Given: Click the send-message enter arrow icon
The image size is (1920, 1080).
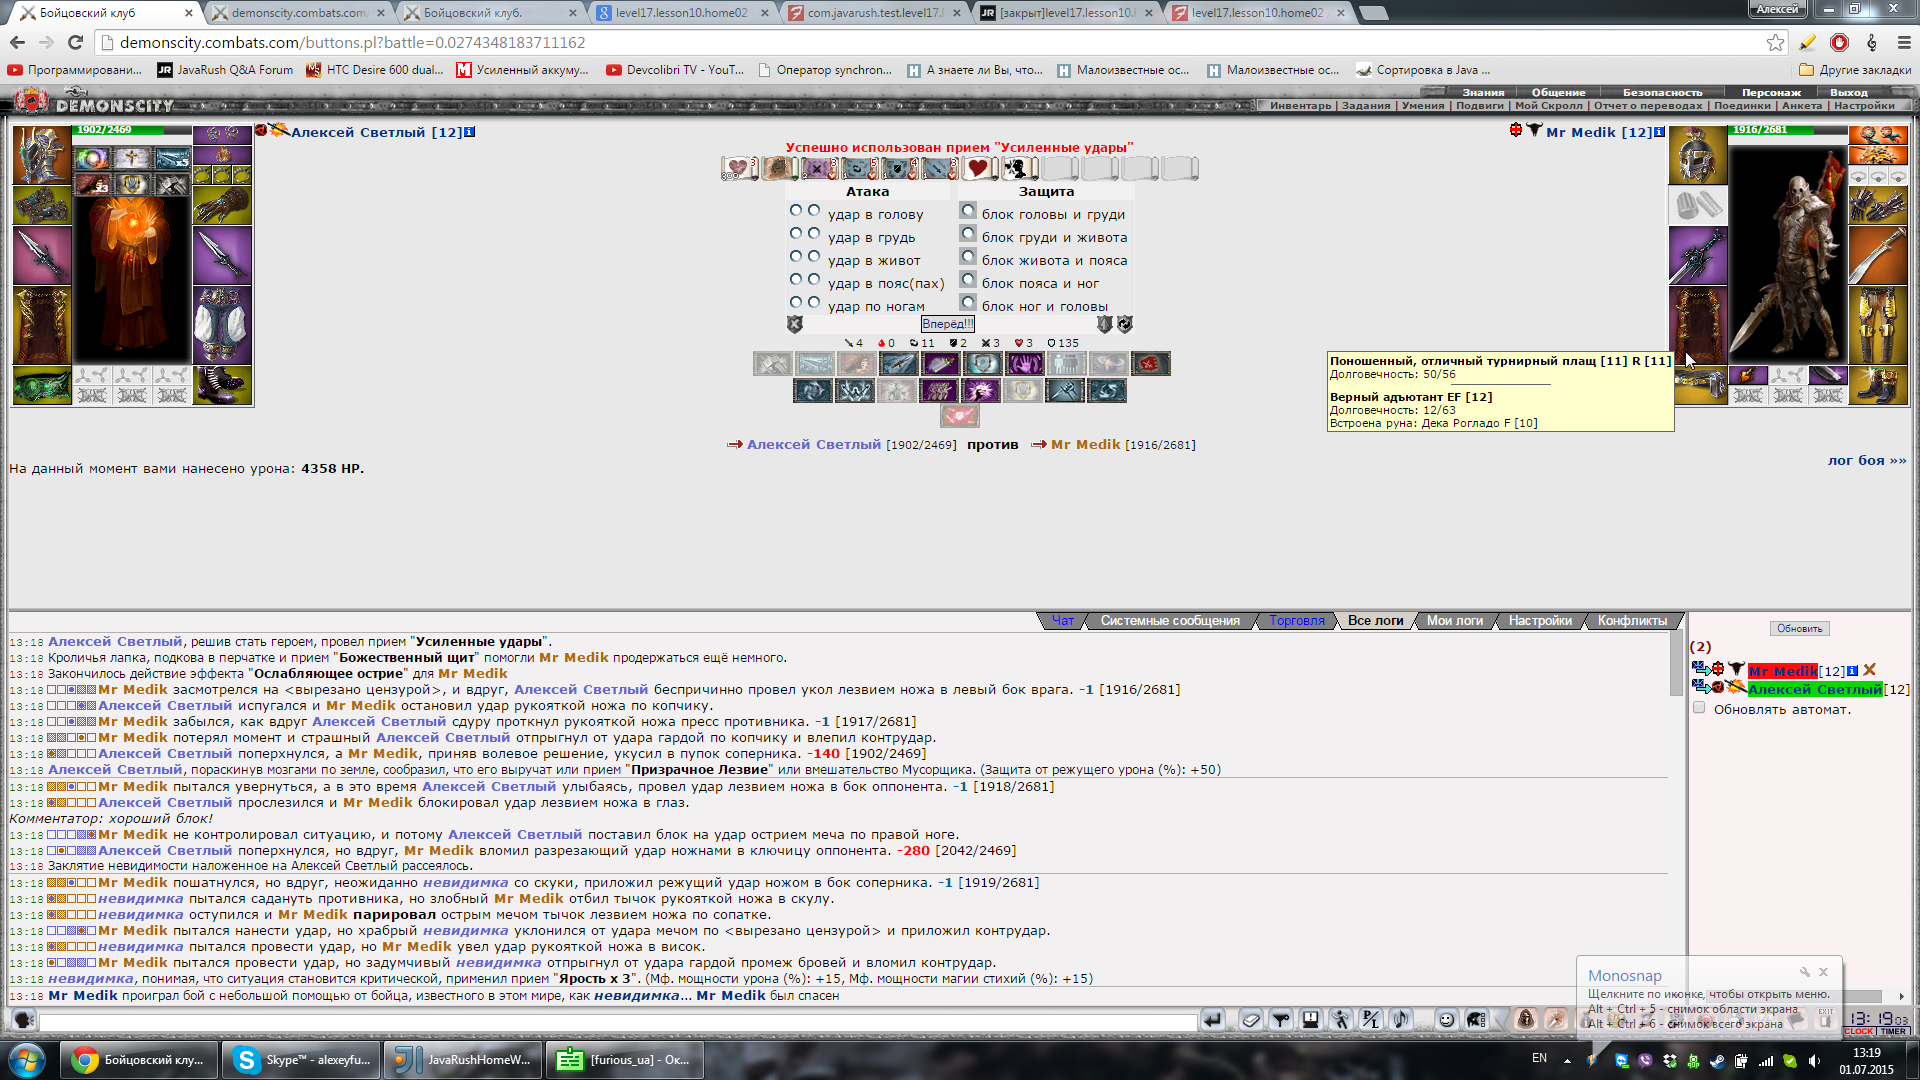Looking at the screenshot, I should click(1212, 1020).
